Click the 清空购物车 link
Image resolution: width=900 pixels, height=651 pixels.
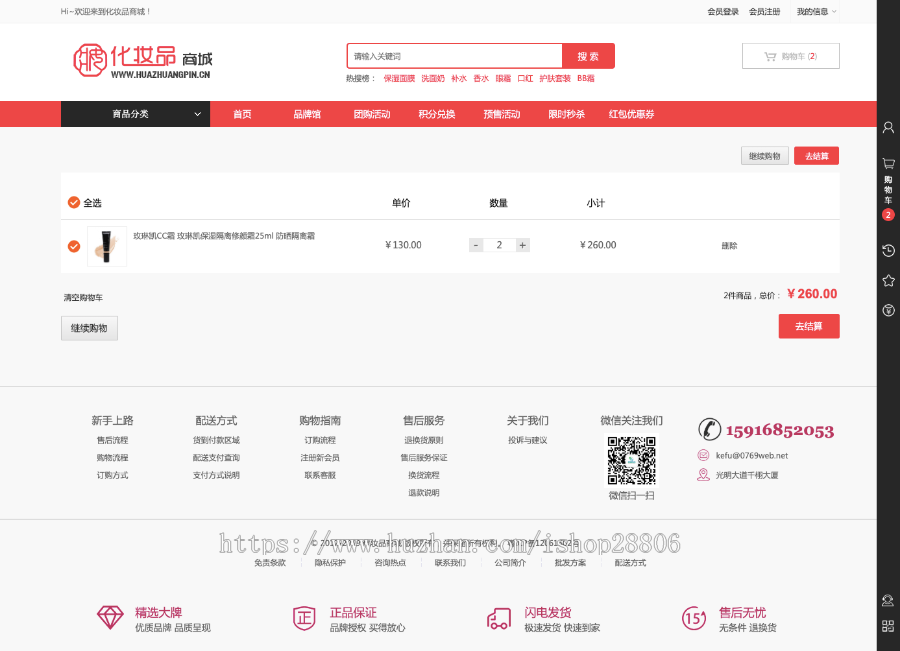coord(83,297)
